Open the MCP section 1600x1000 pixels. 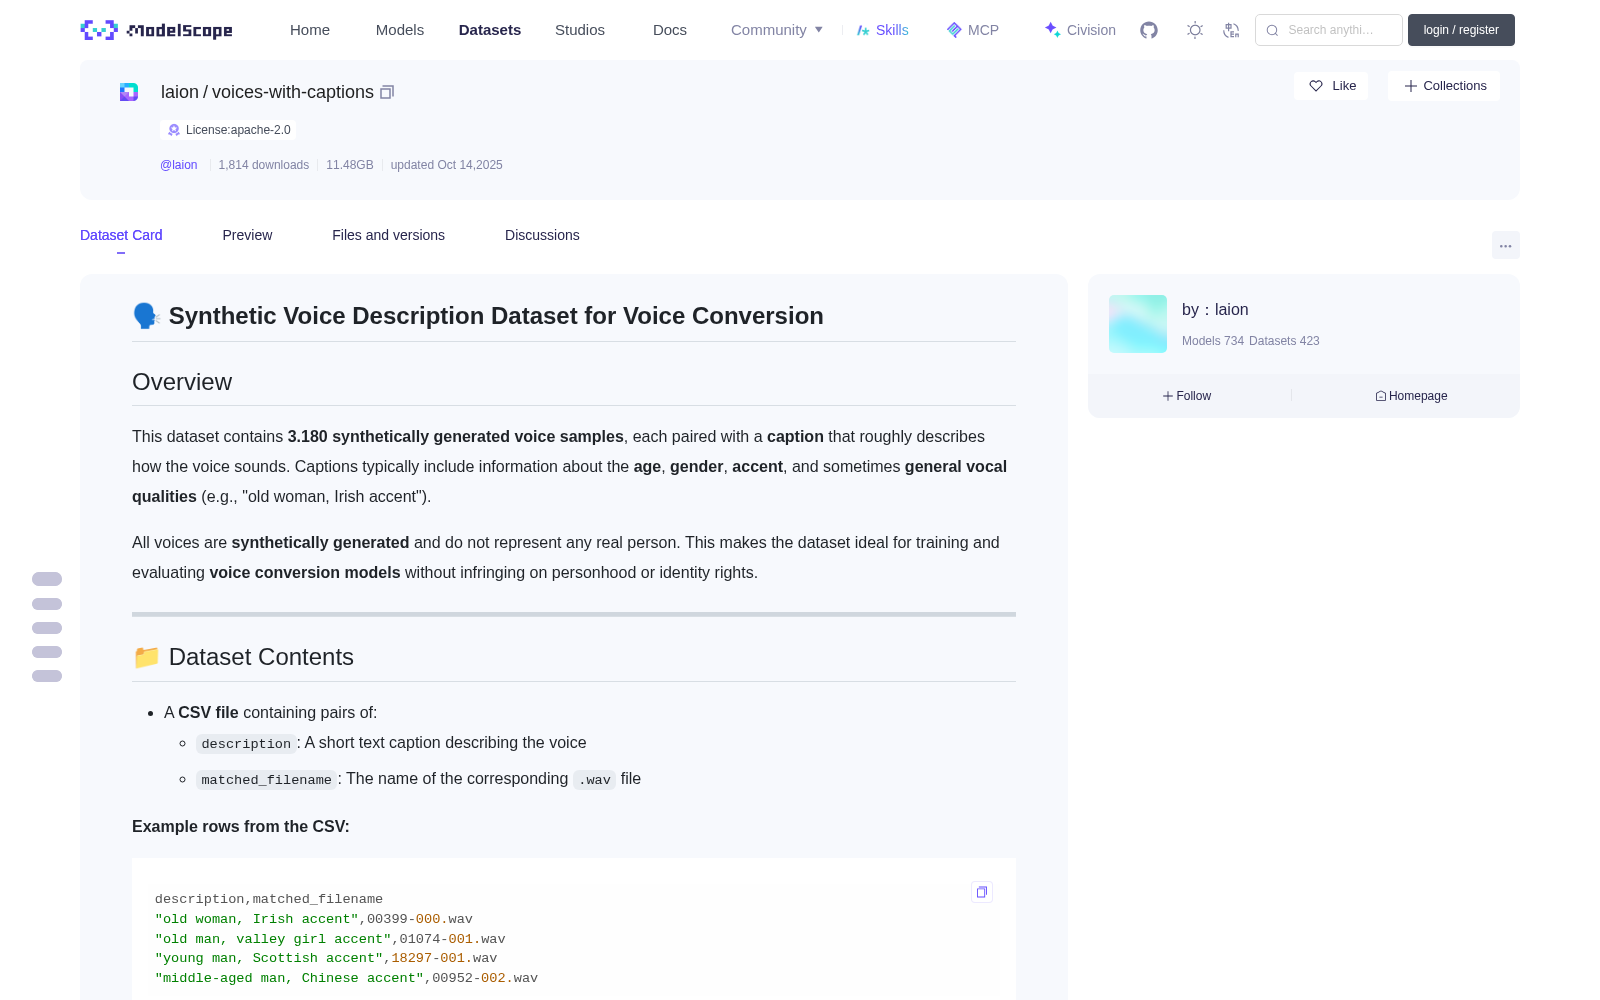point(973,30)
